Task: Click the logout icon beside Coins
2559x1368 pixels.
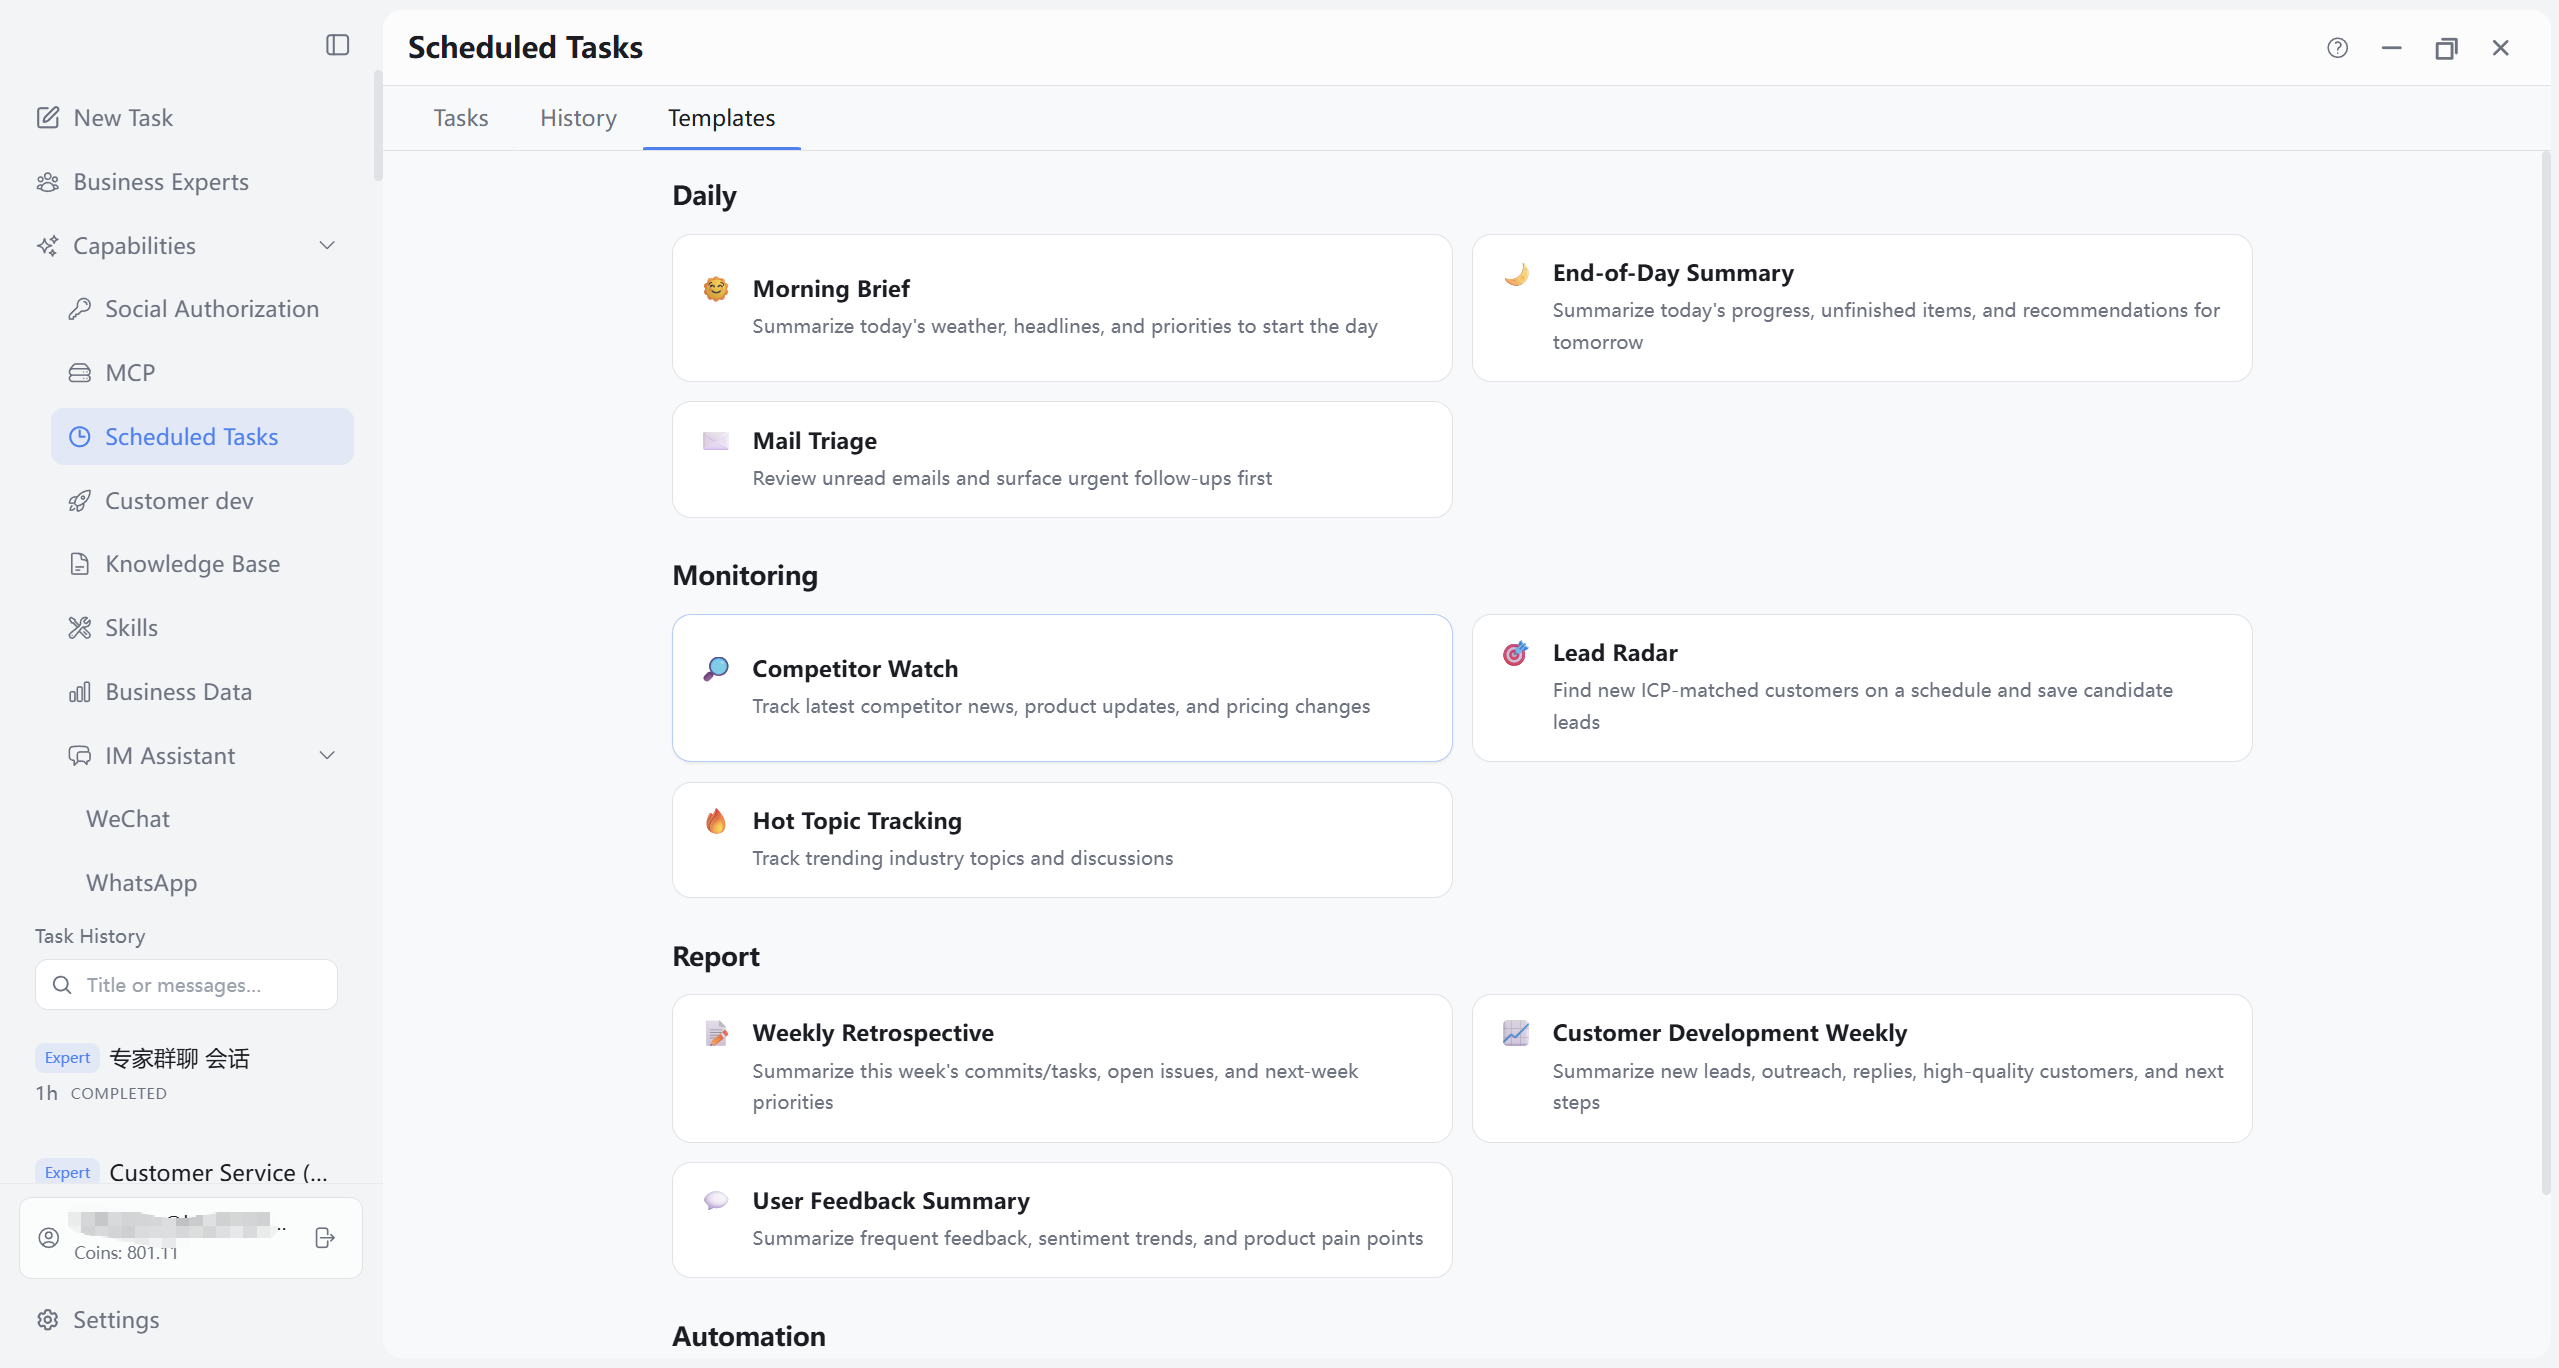Action: point(325,1238)
